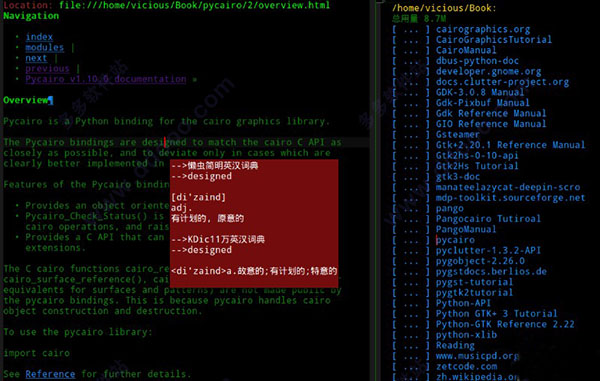Open Reading directory entry
Viewport: 600px width, 381px height.
(455, 345)
